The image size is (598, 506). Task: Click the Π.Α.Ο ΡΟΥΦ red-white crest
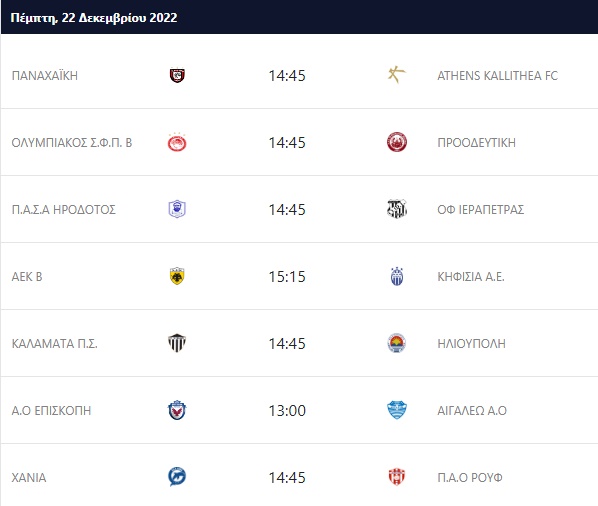397,477
